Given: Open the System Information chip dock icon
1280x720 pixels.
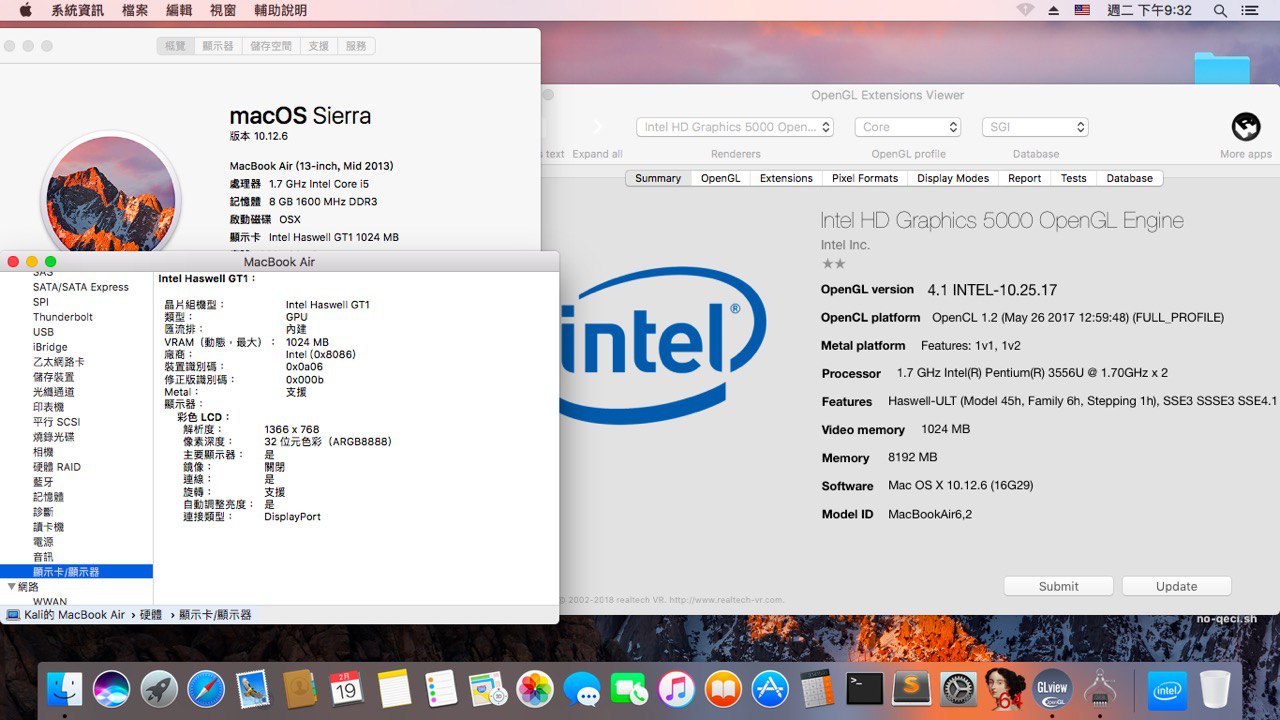Looking at the screenshot, I should tap(1099, 689).
